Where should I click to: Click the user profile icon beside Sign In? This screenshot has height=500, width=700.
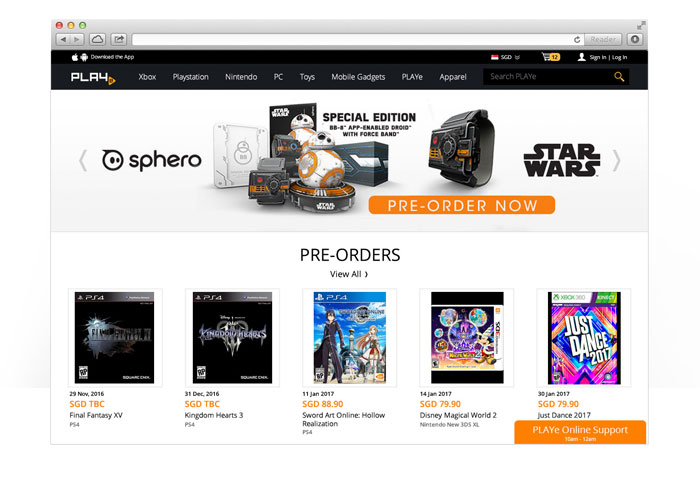[x=581, y=57]
